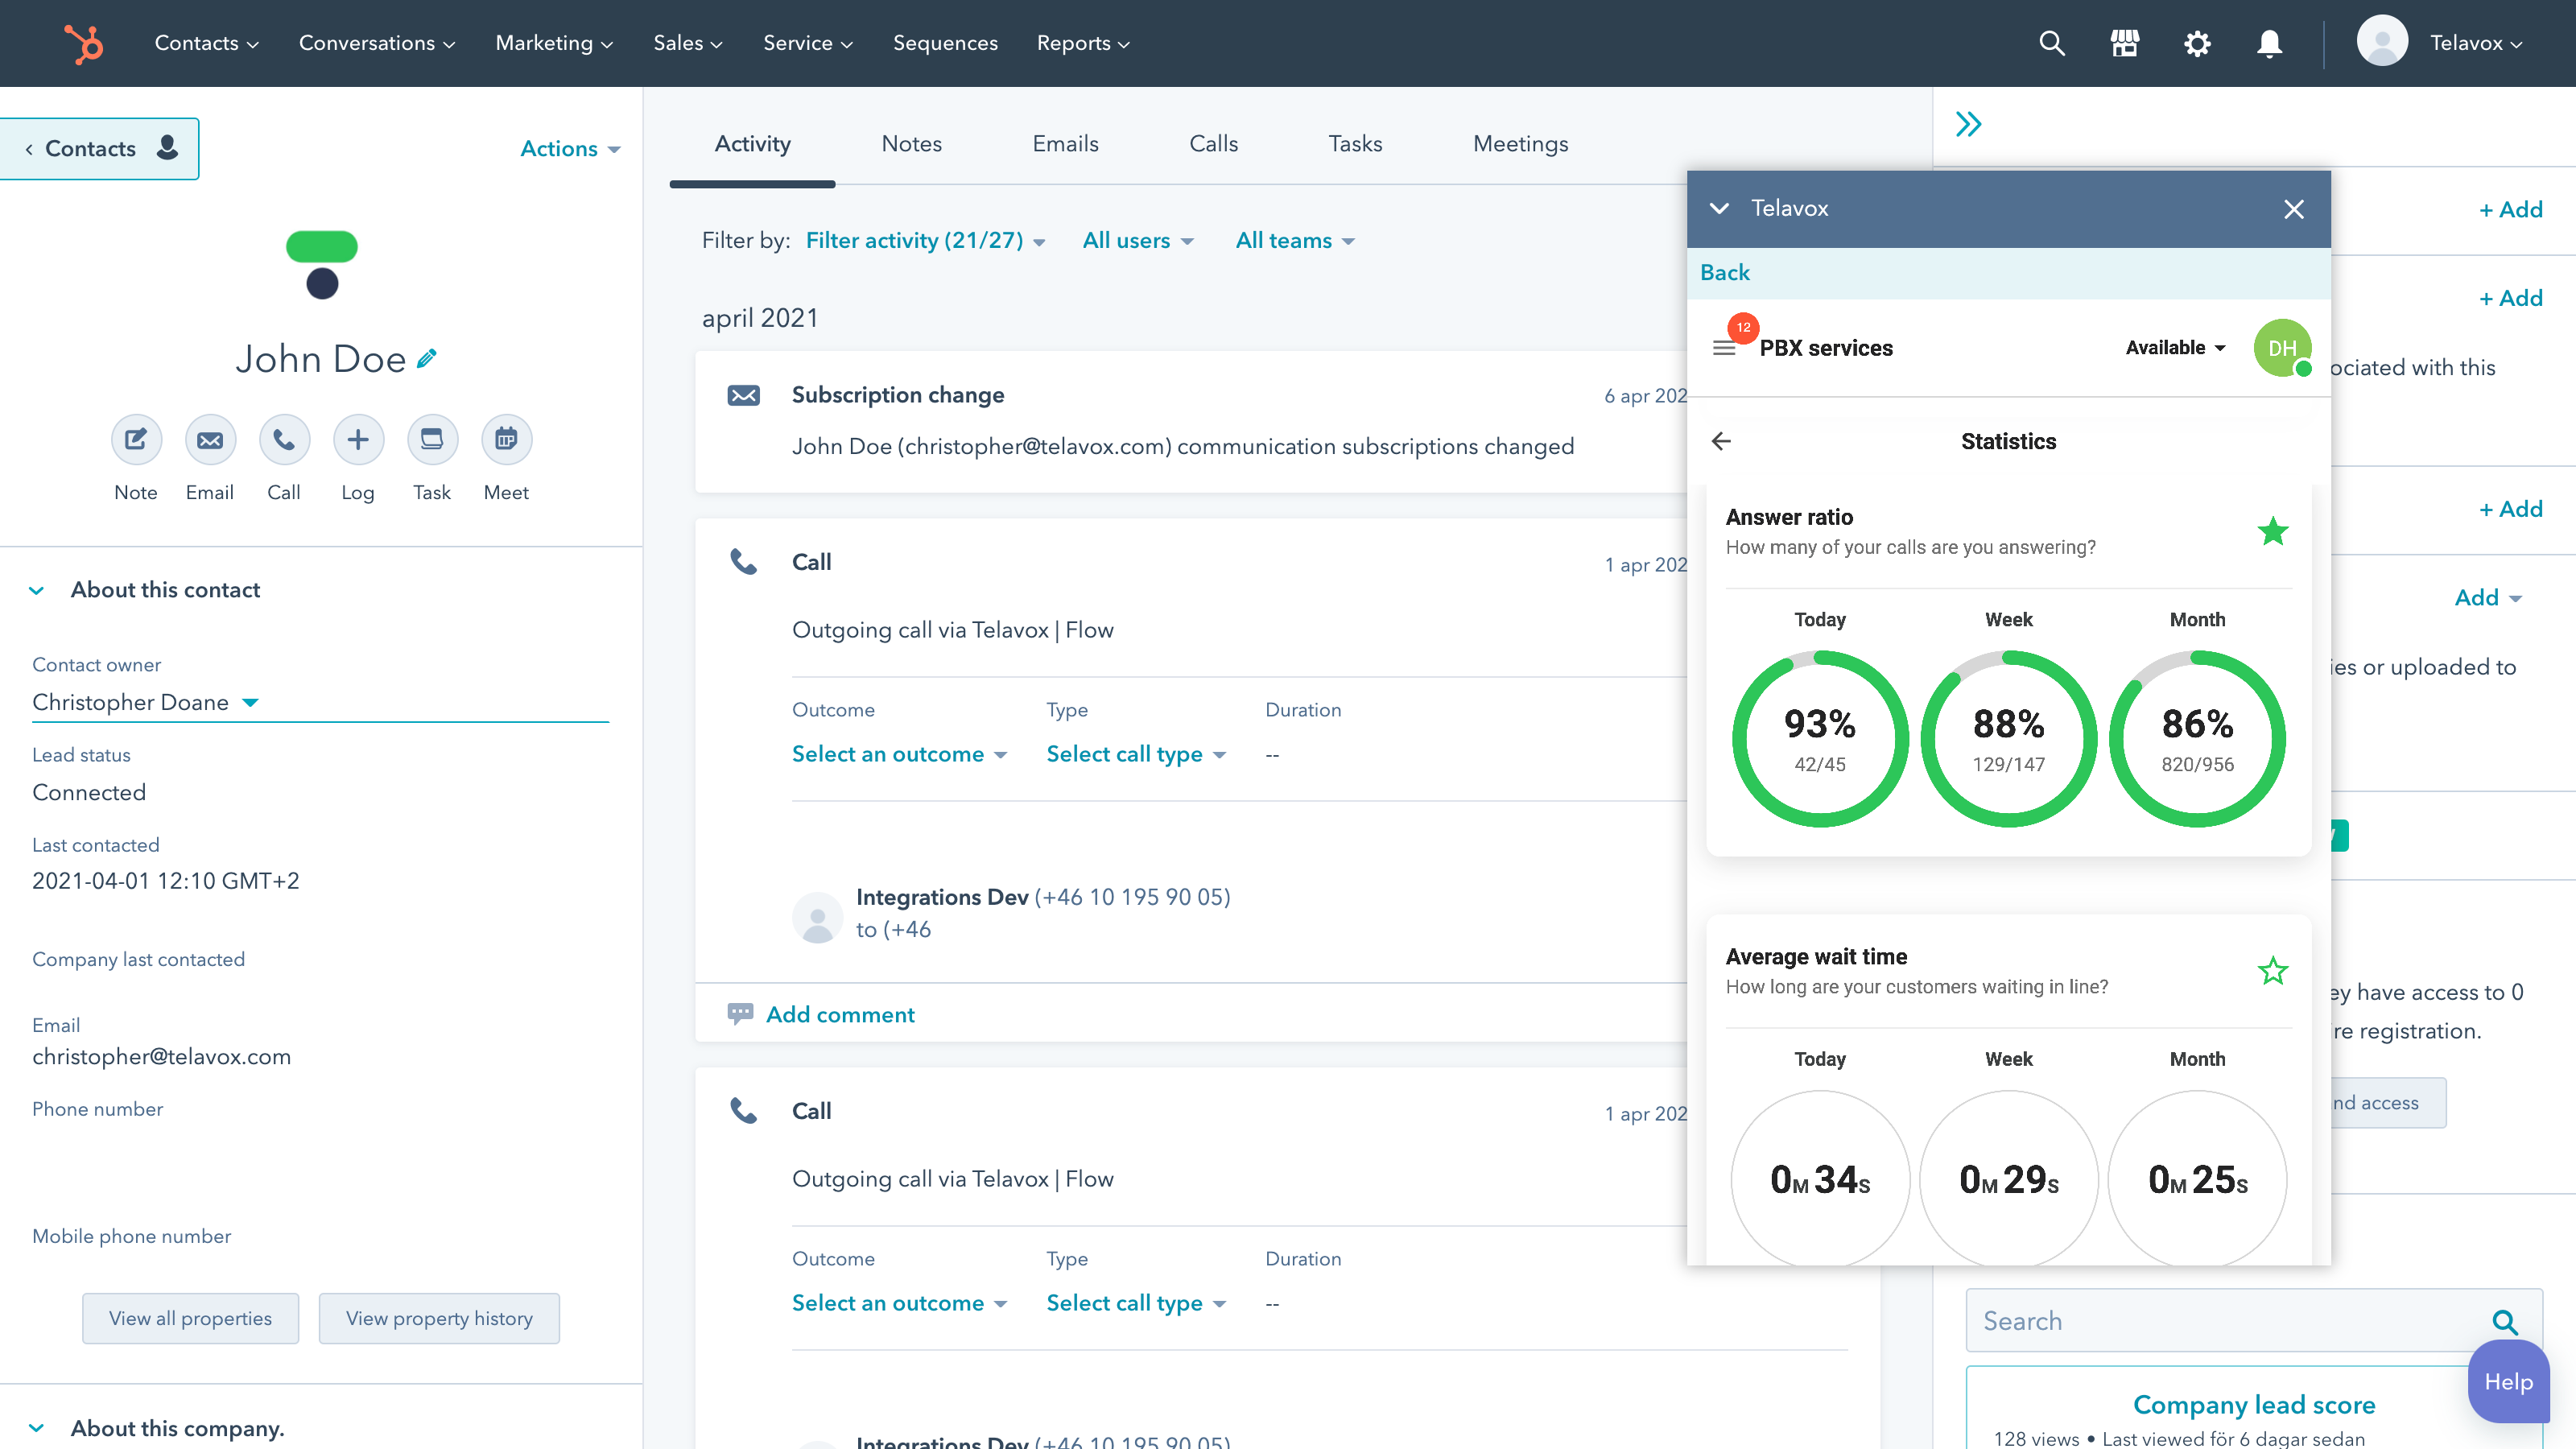Viewport: 2576px width, 1449px height.
Task: Close the Telavox widget
Action: [2294, 209]
